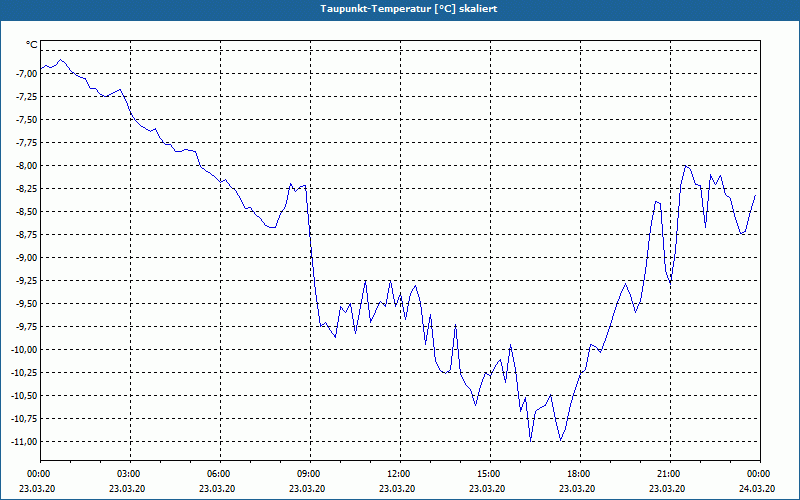Click the -9,75 y-axis label
Screen dimensions: 800x500
pos(27,326)
